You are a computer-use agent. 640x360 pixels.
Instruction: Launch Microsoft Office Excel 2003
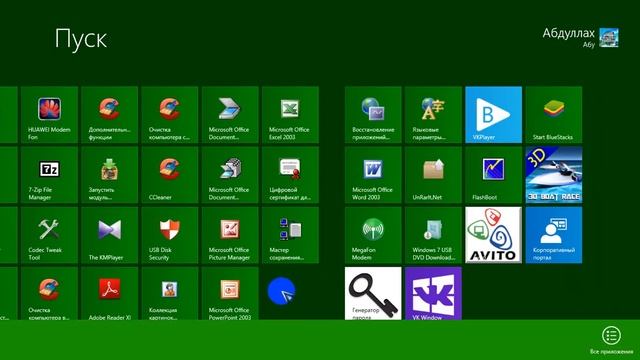pos(290,115)
